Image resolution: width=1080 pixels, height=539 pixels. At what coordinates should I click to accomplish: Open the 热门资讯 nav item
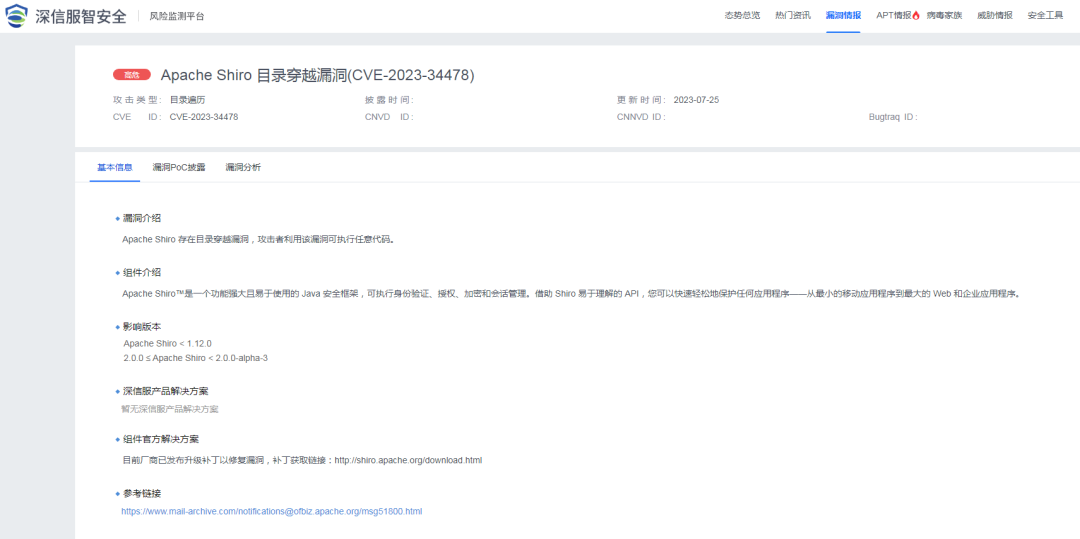[x=793, y=16]
